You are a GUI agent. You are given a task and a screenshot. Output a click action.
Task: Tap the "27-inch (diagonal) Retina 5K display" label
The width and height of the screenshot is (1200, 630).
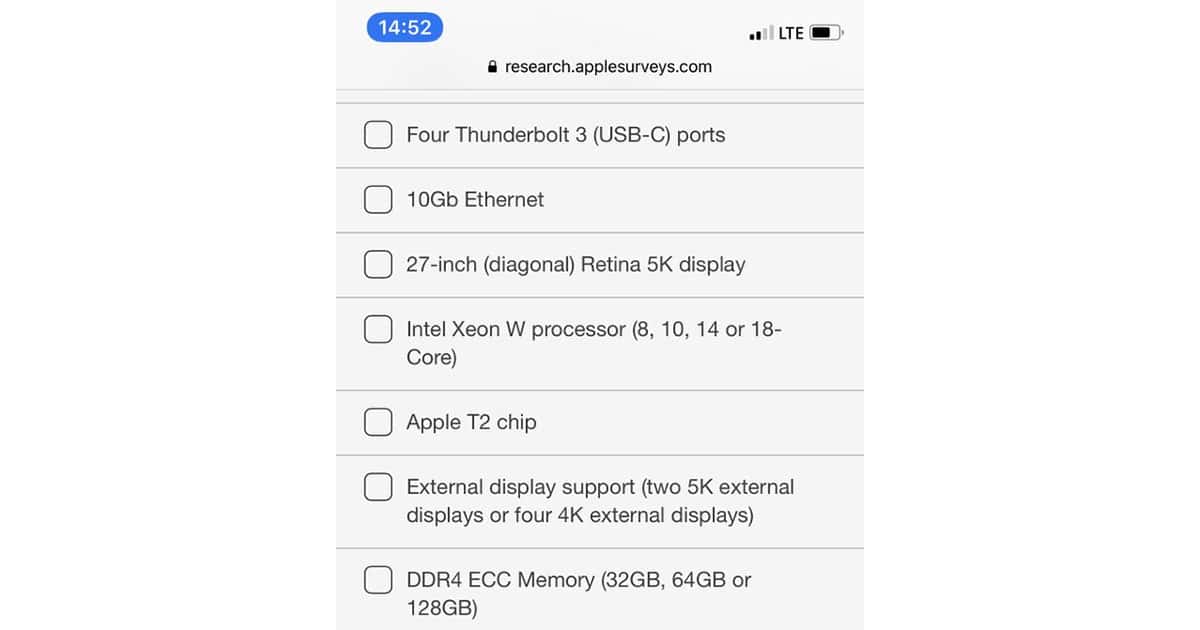(x=576, y=265)
